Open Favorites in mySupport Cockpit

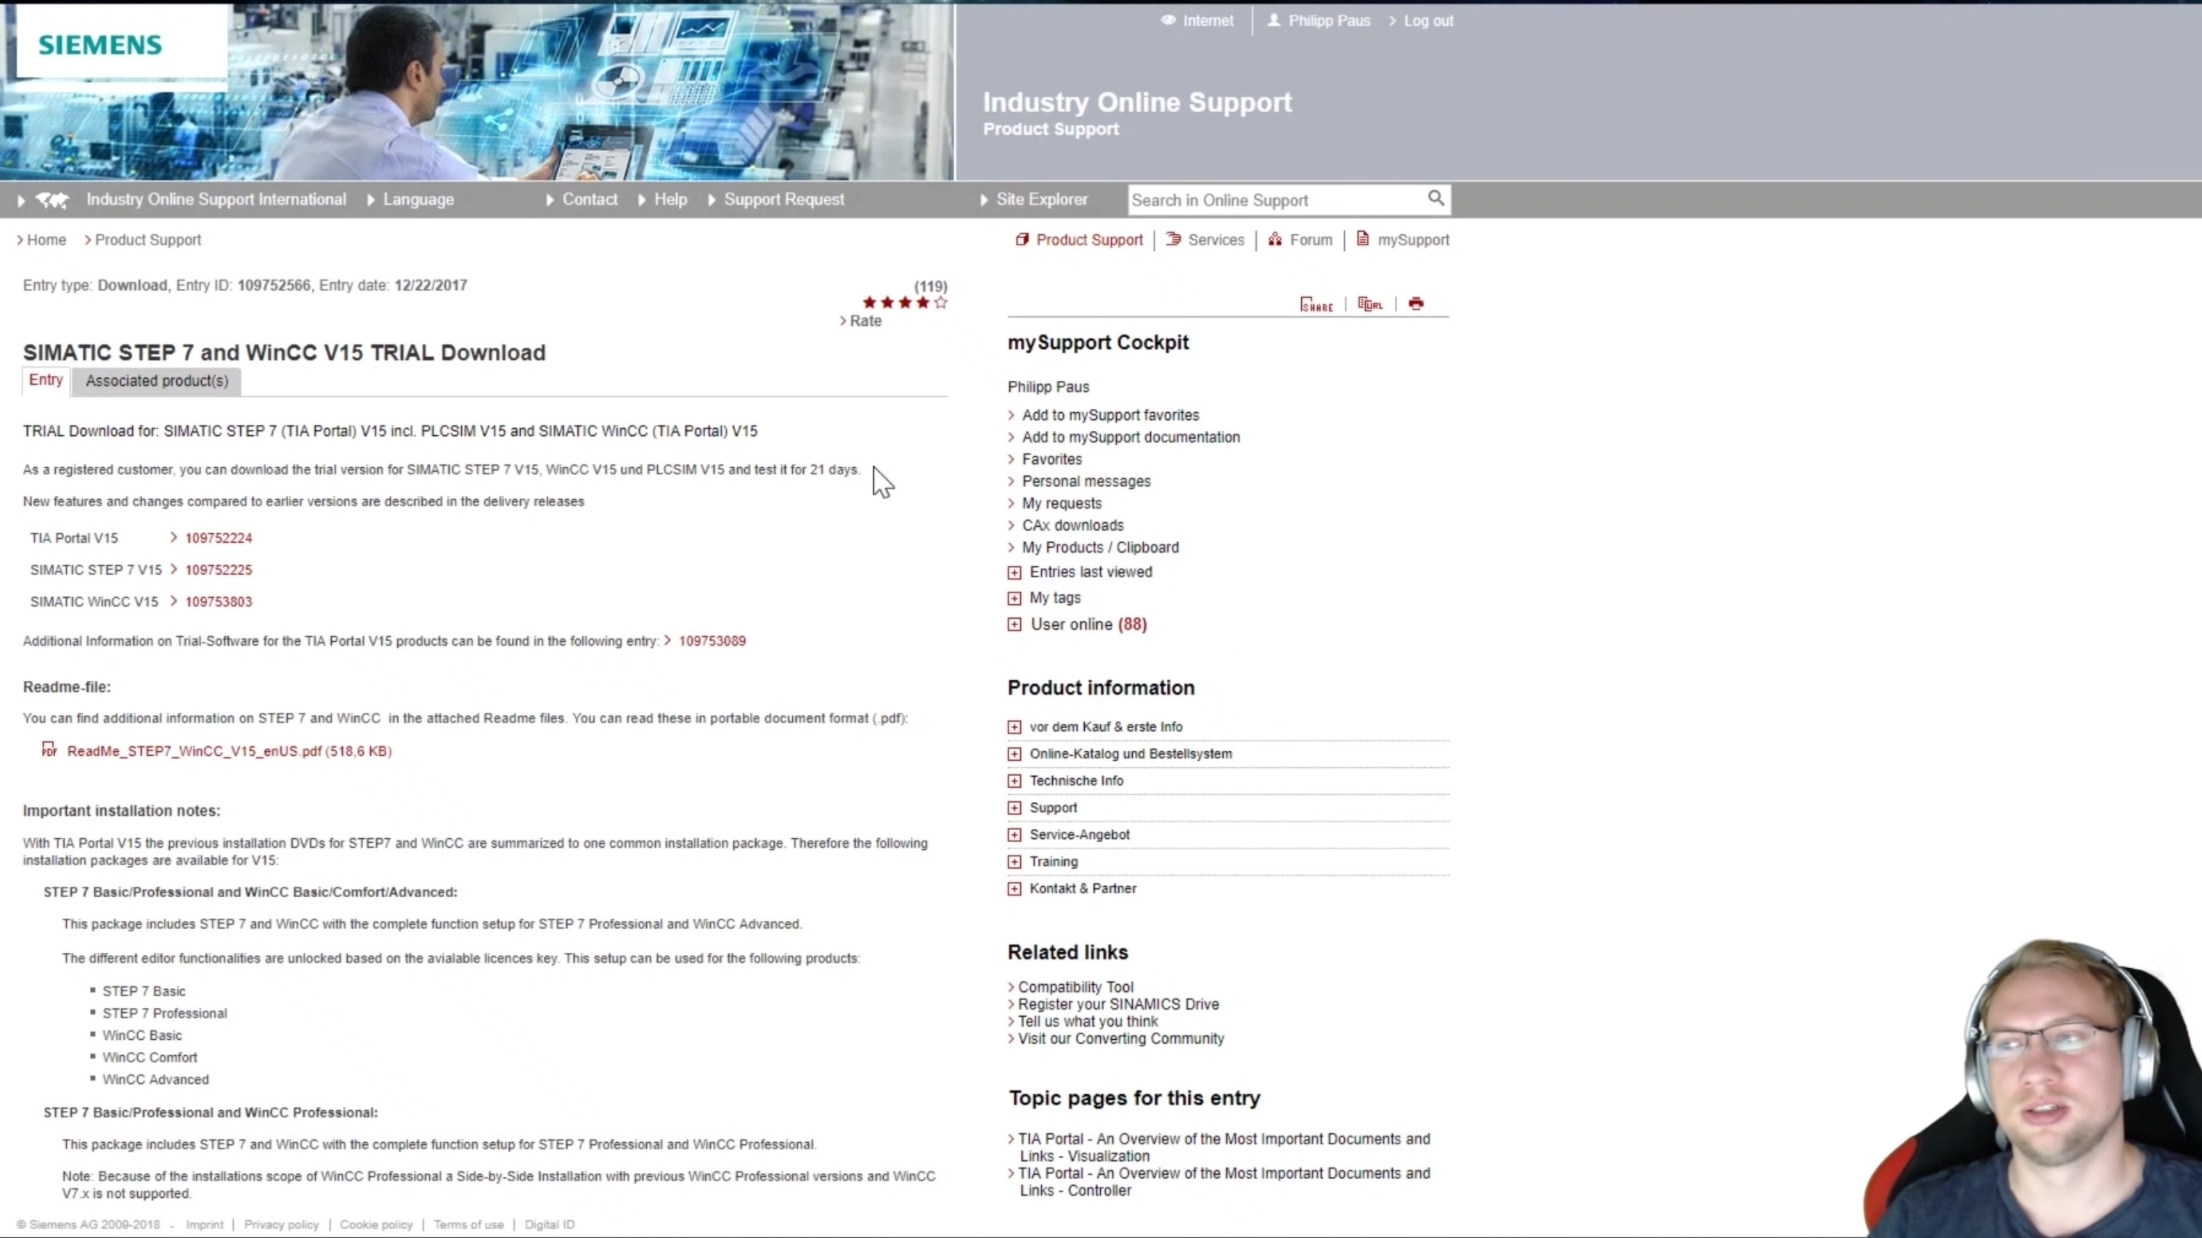coord(1052,459)
